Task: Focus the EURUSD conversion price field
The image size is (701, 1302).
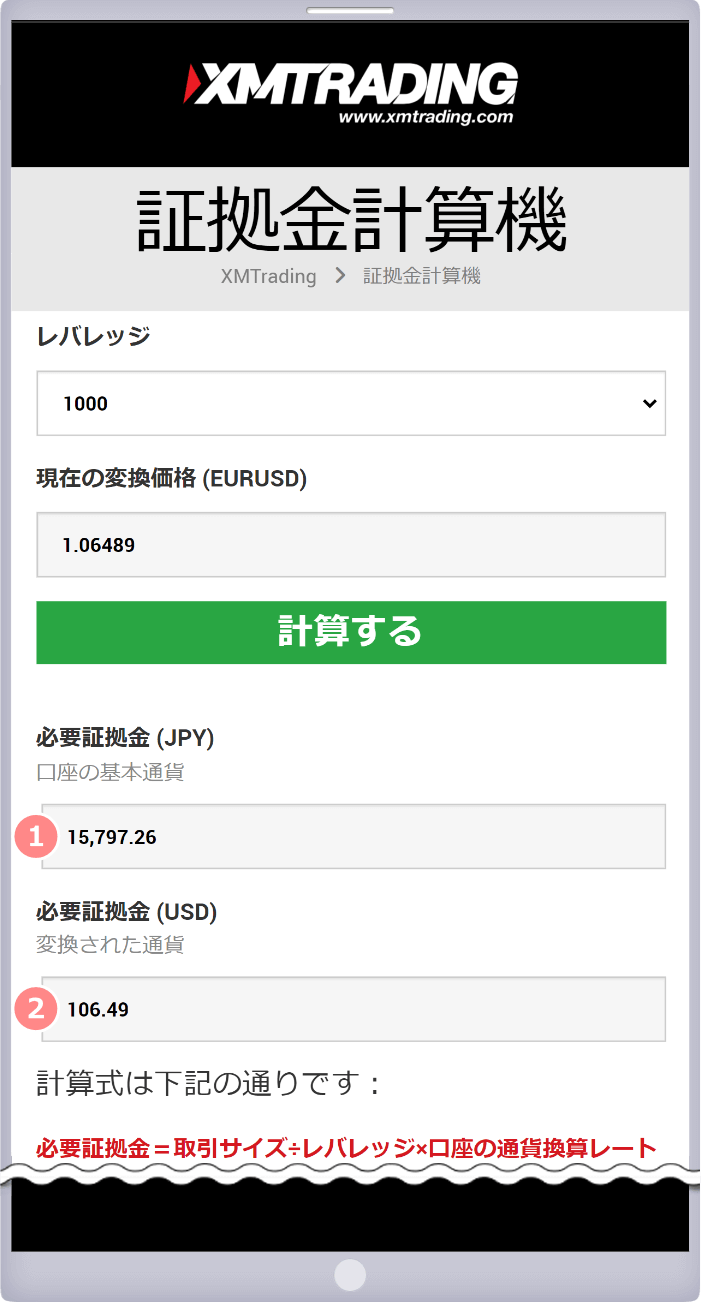Action: coord(351,545)
